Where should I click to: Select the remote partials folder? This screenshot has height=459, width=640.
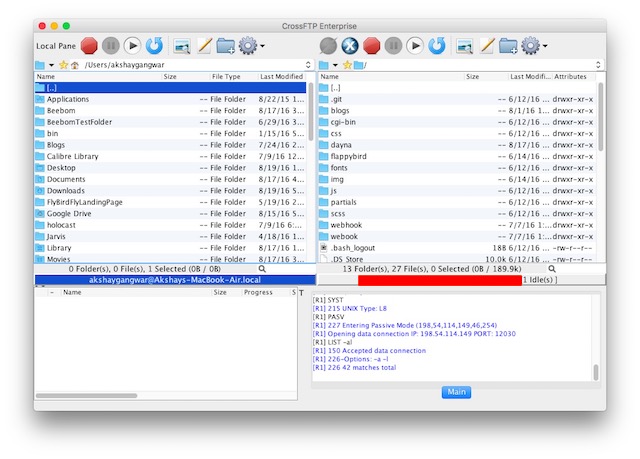coord(457,202)
